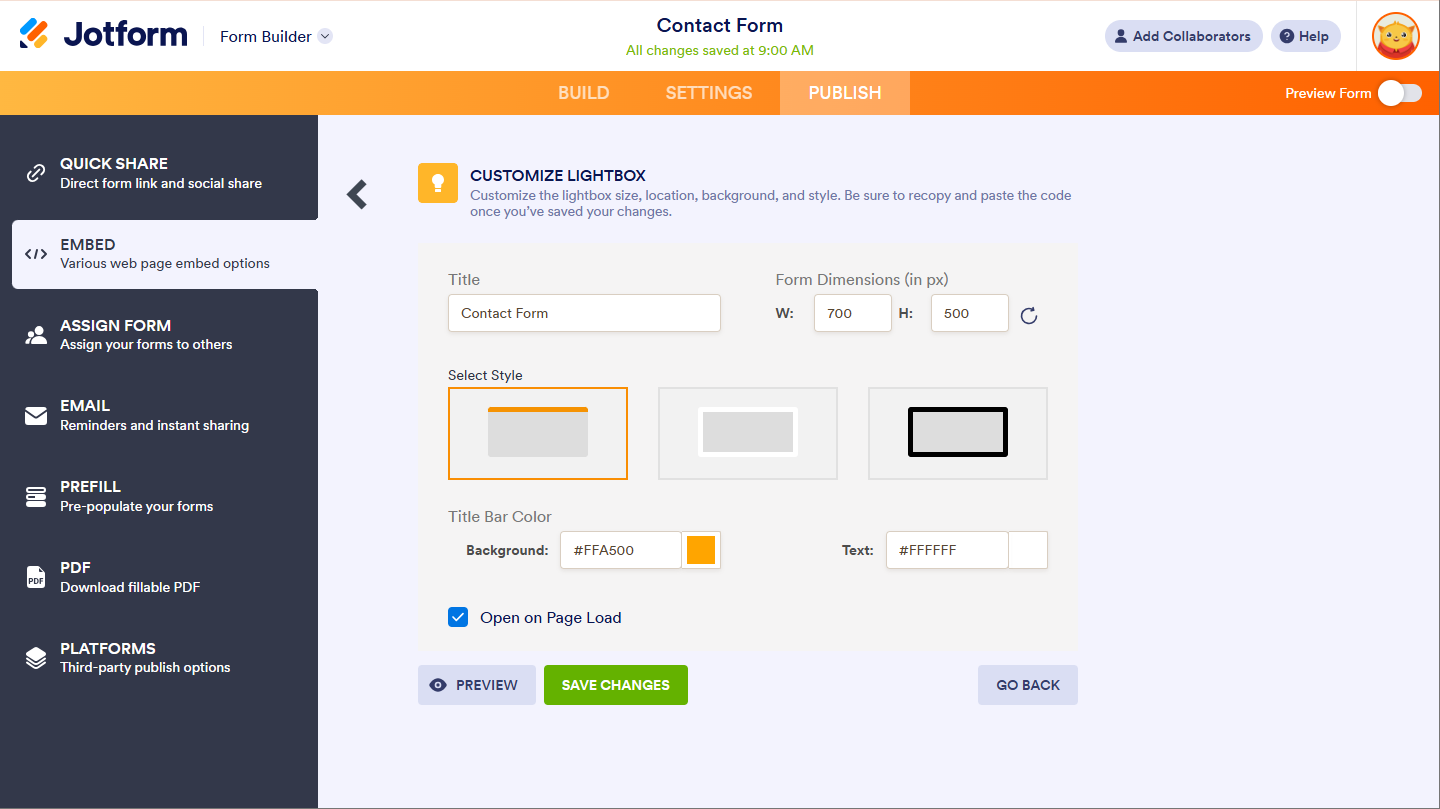Open the user avatar menu

pyautogui.click(x=1396, y=36)
